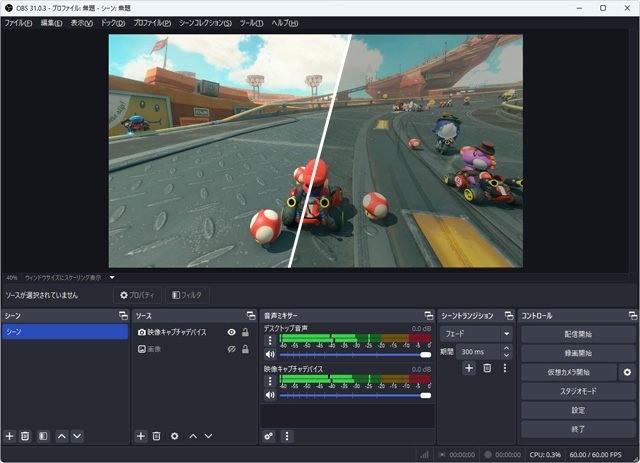The image size is (640, 463).
Task: Click the 40% preview zoom label
Action: [x=12, y=278]
